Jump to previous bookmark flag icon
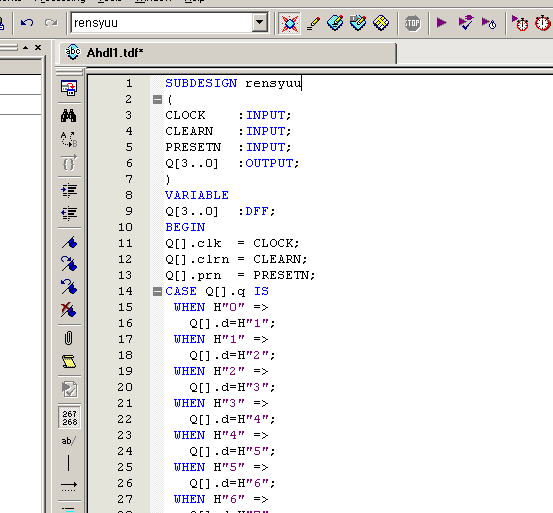The image size is (553, 513). [x=69, y=287]
